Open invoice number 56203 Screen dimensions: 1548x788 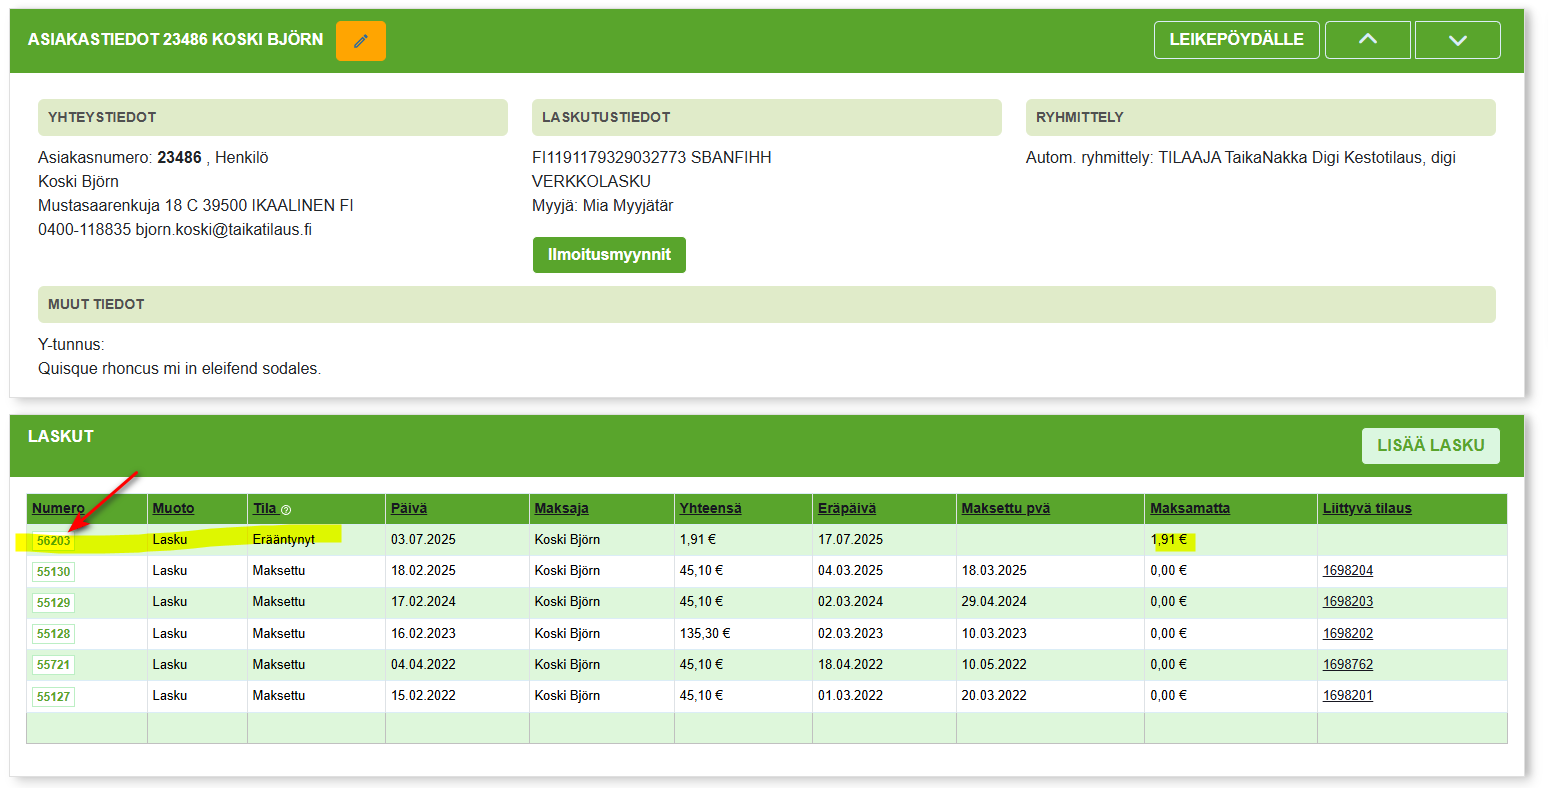(x=53, y=541)
